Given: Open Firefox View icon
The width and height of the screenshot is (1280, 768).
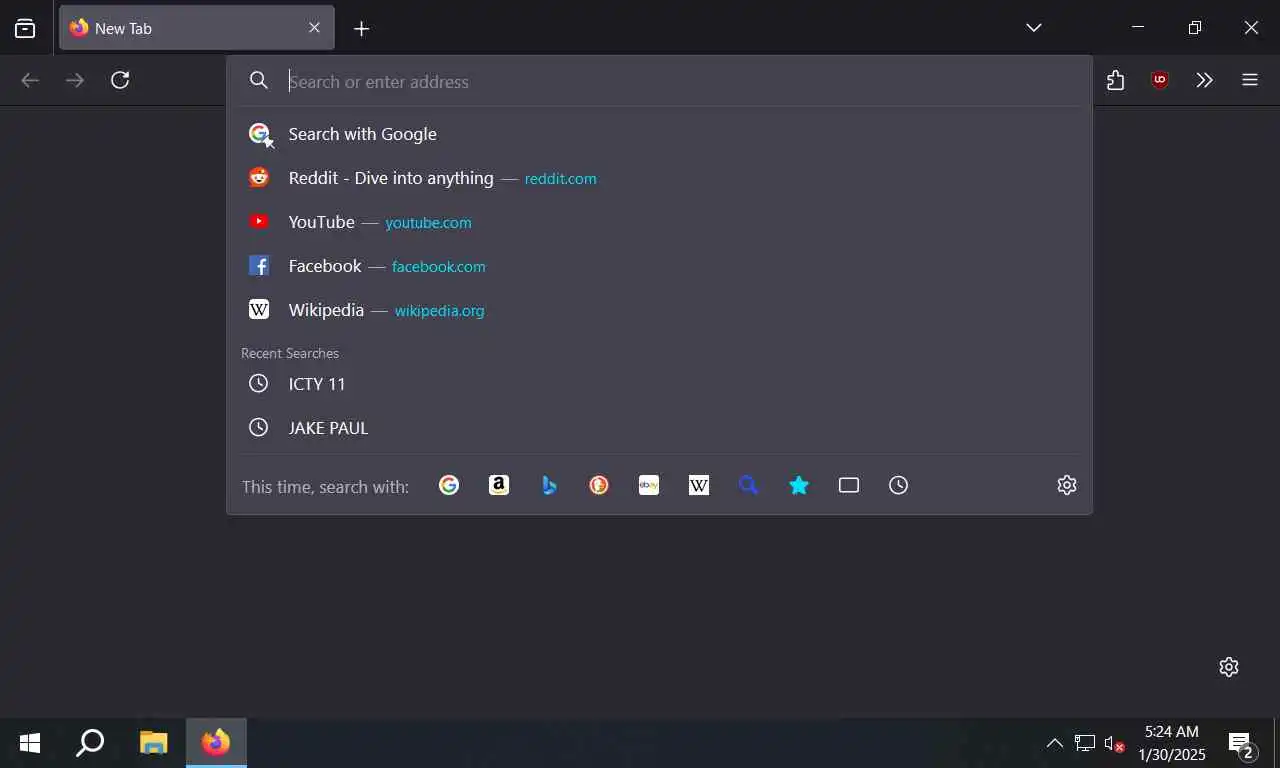Looking at the screenshot, I should point(25,28).
